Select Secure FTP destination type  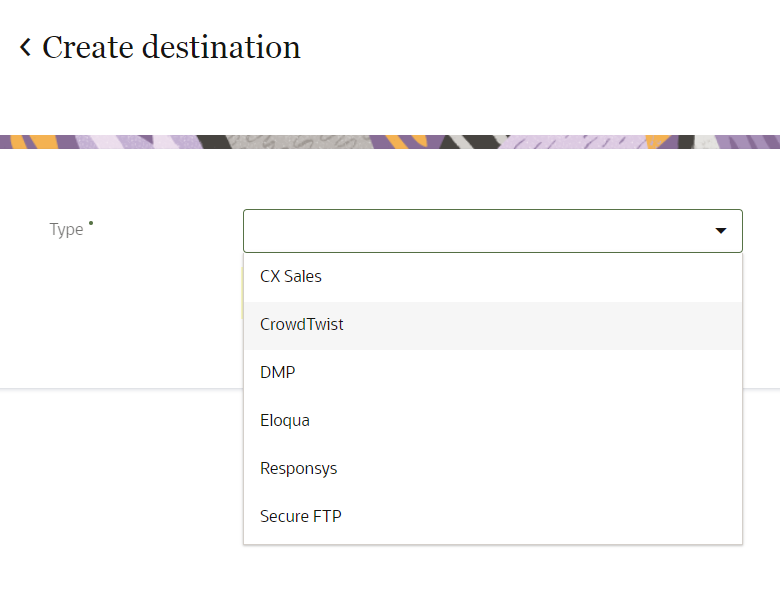pos(301,517)
